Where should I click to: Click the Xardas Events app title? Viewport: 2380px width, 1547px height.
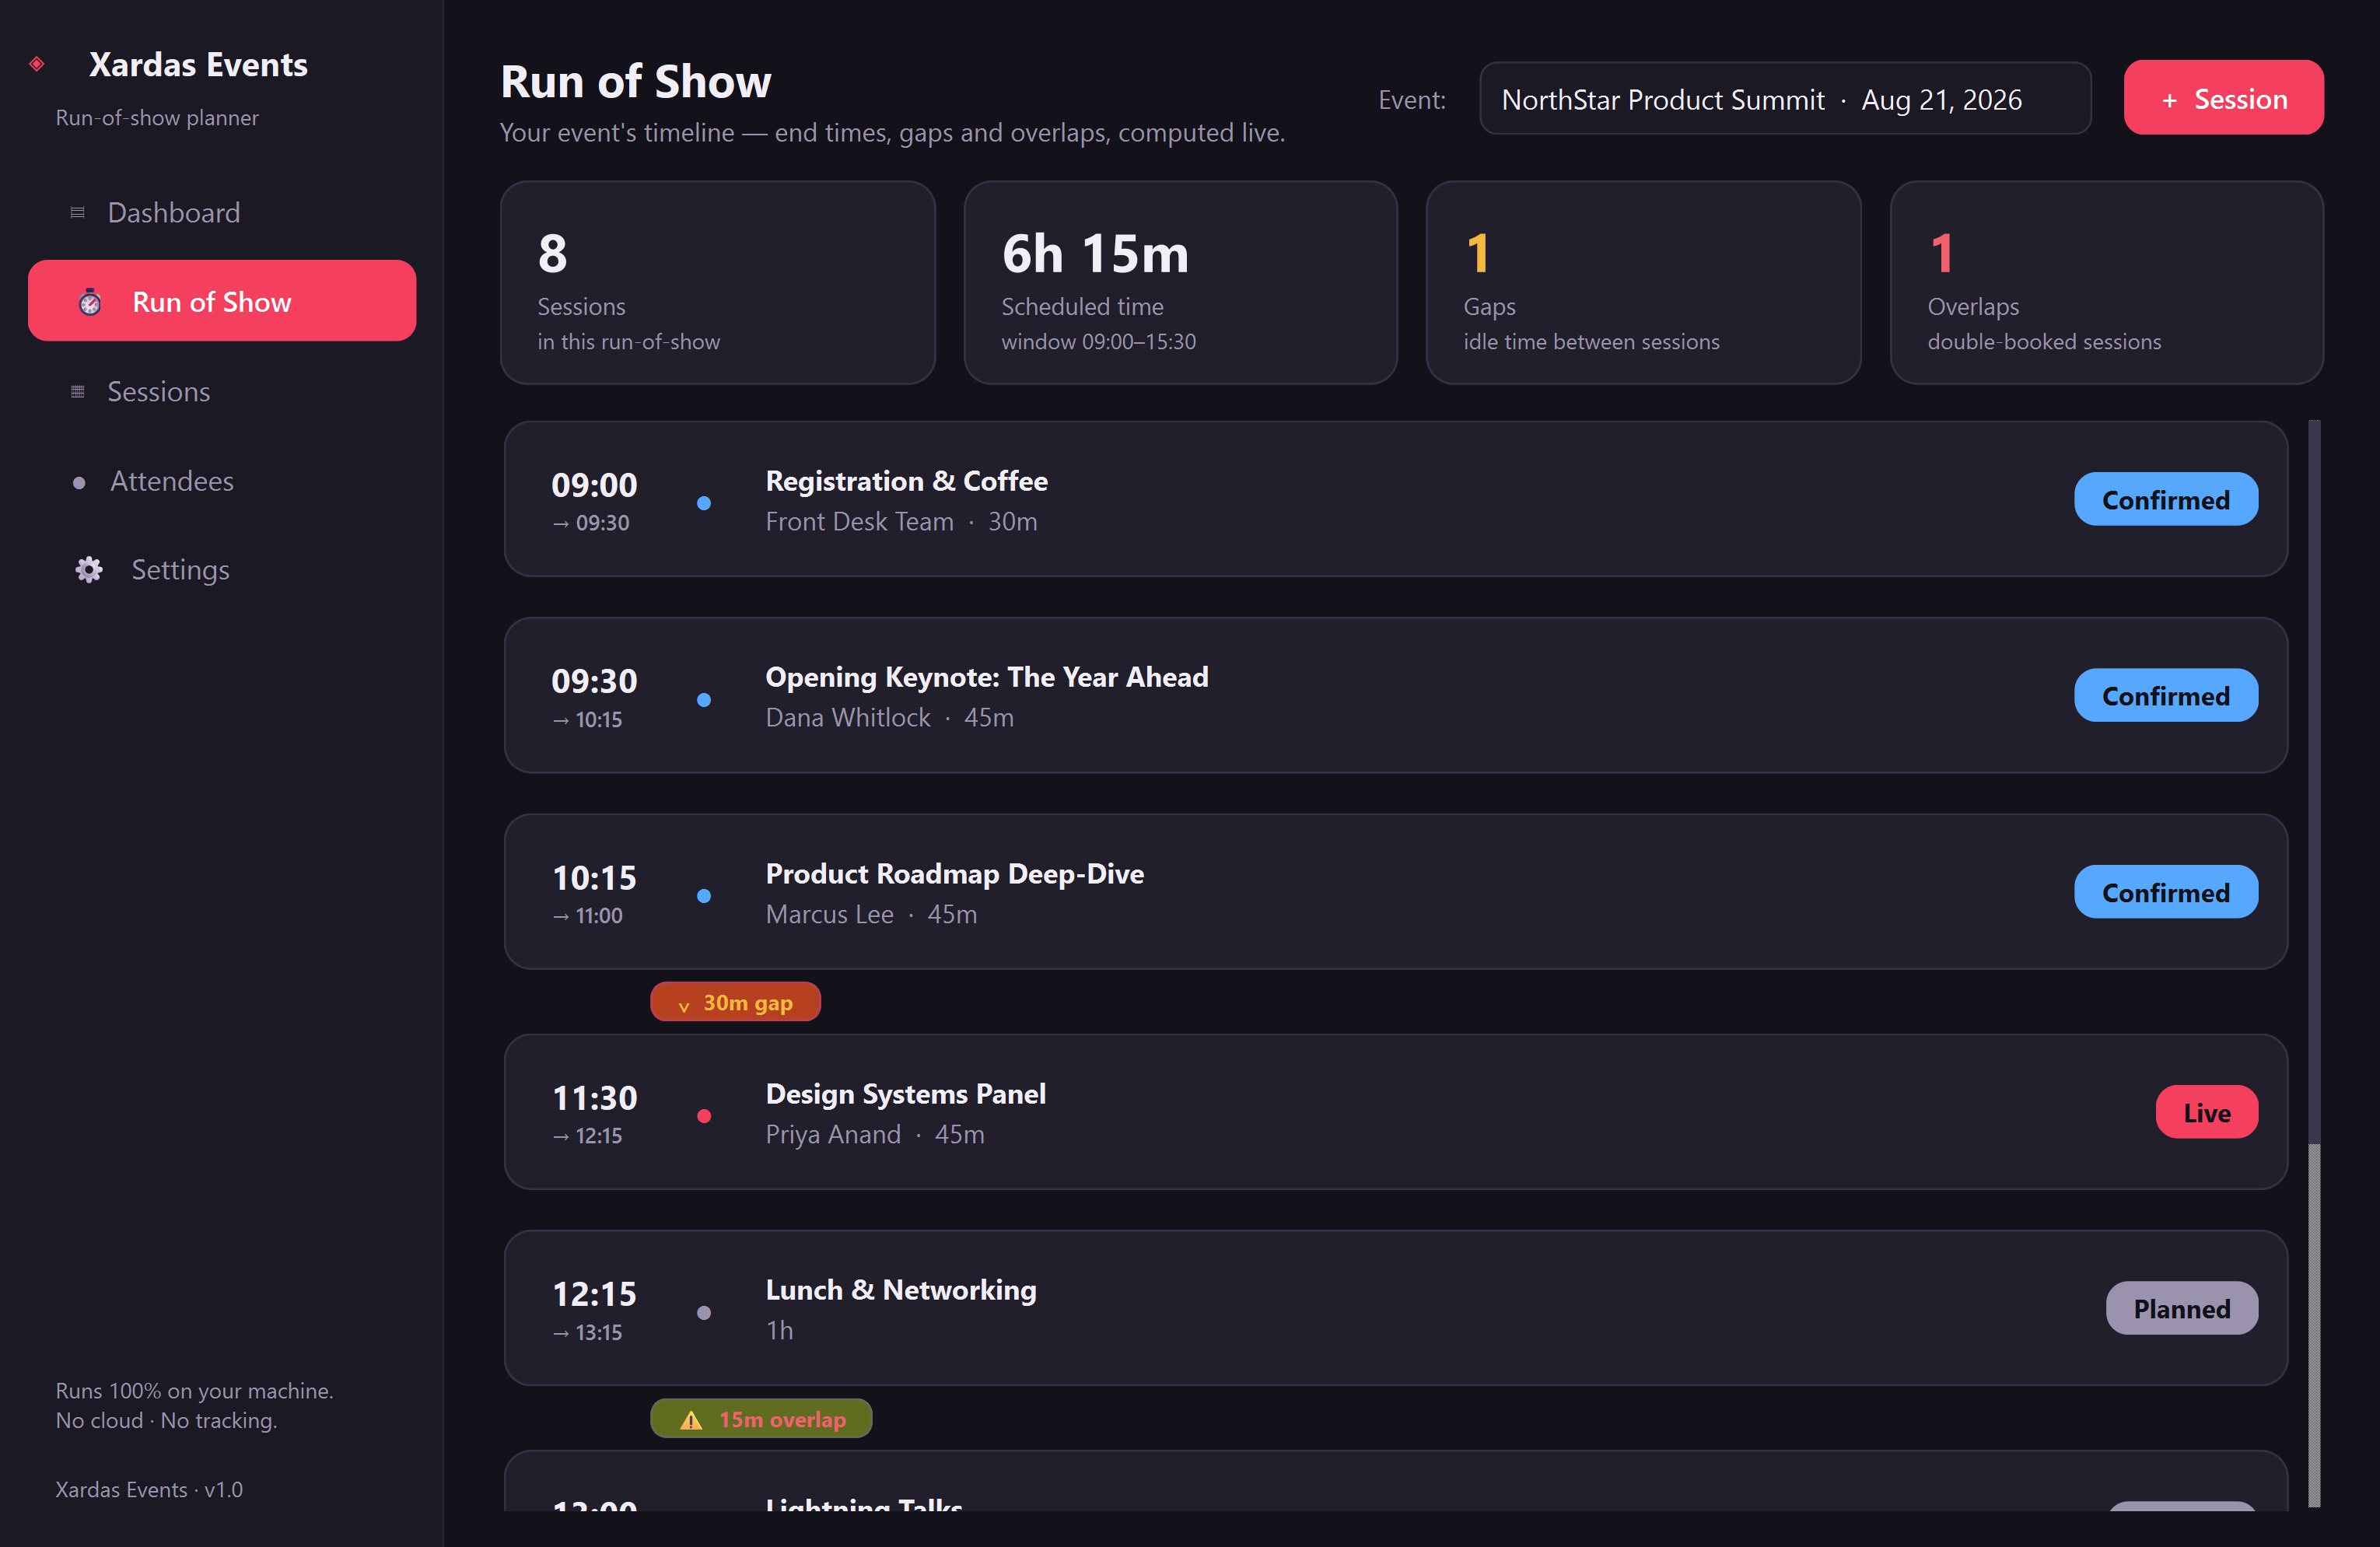198,65
